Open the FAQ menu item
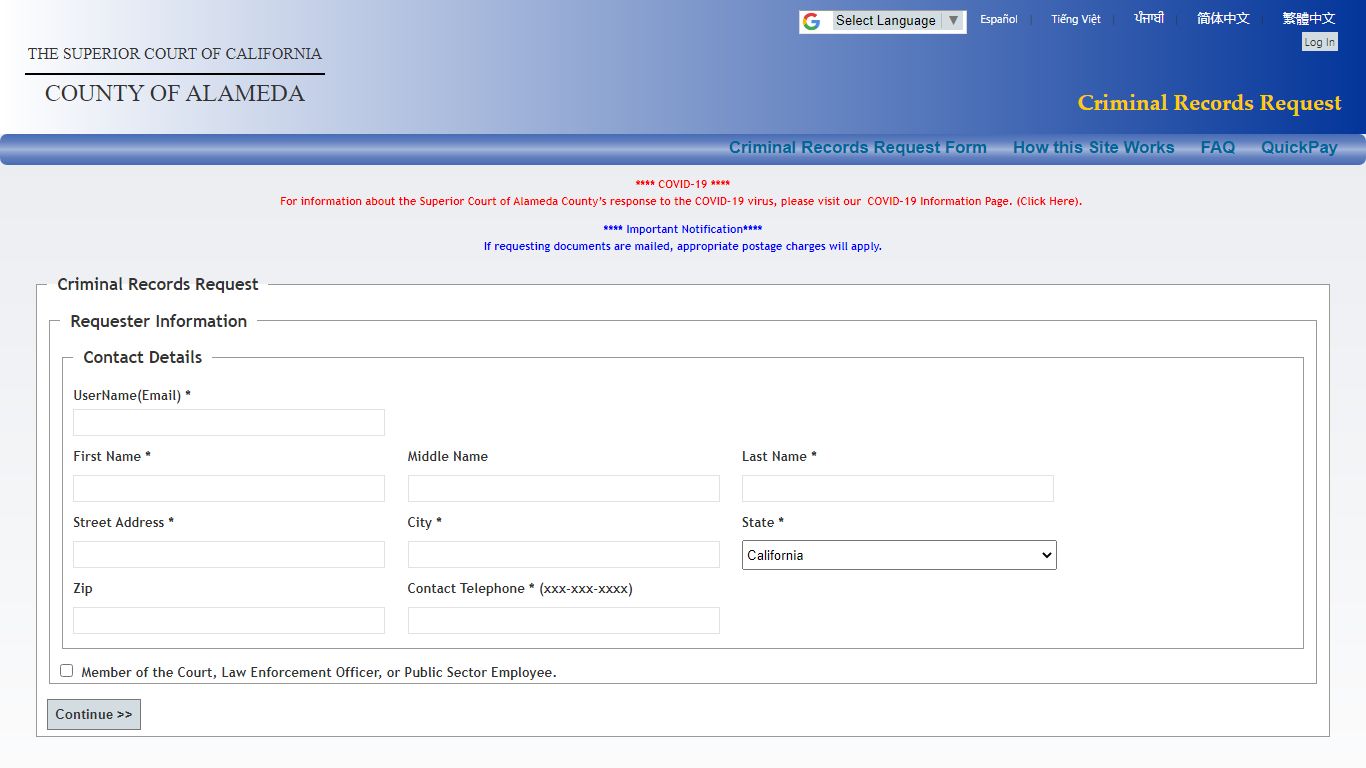Viewport: 1366px width, 768px height. tap(1217, 148)
